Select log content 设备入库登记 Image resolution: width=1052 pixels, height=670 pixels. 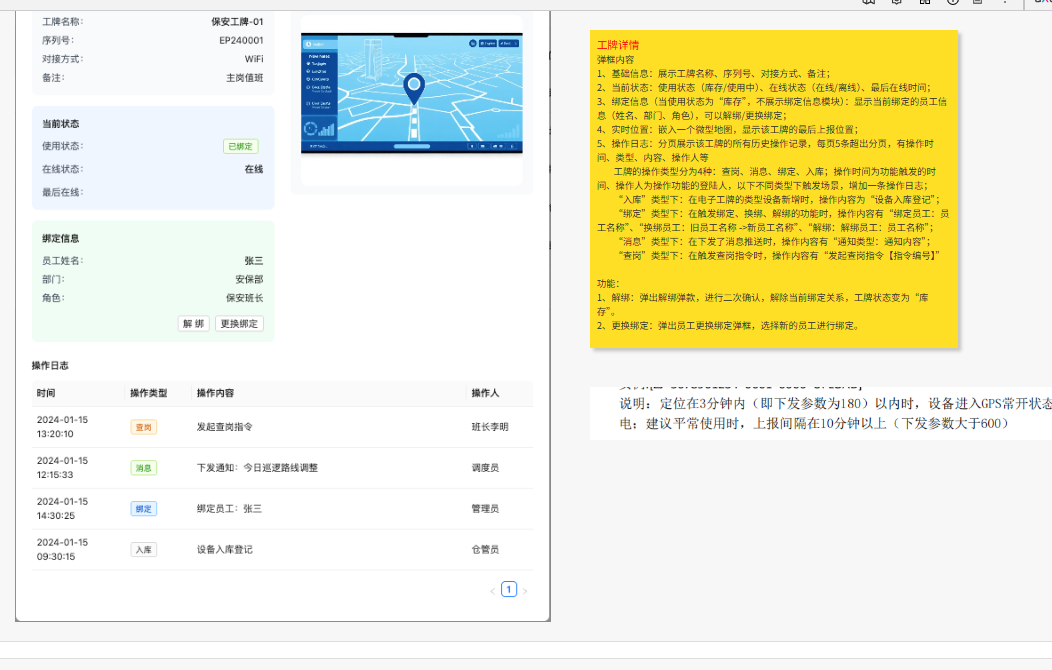point(225,549)
